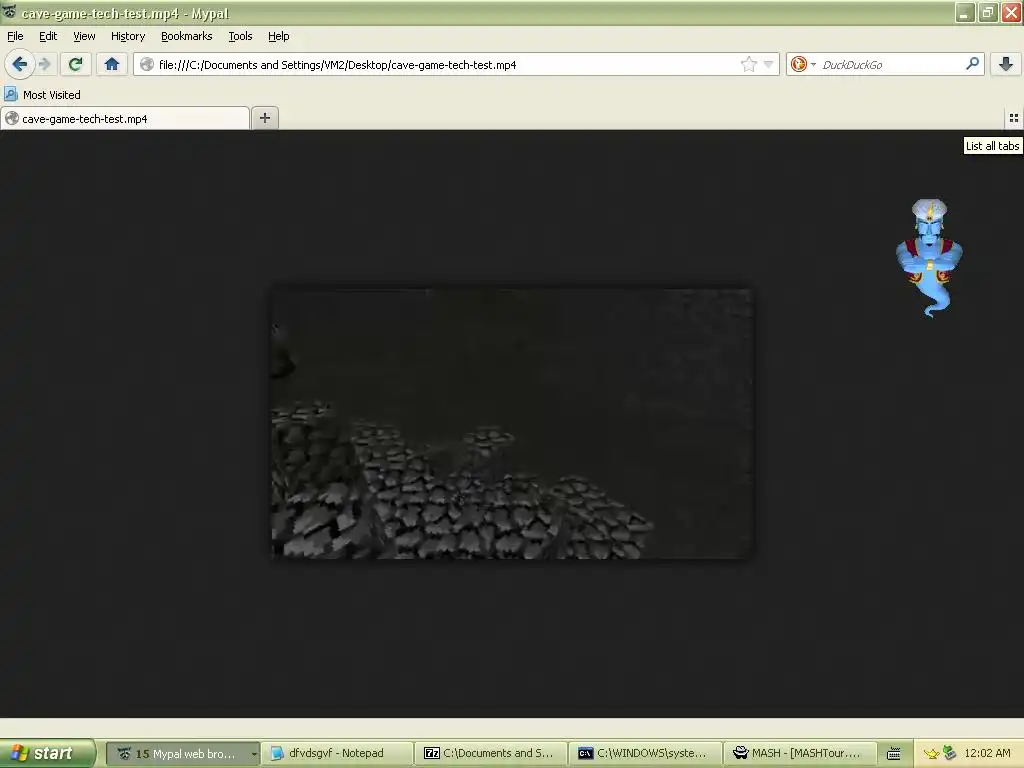
Task: Open the Windows Start button
Action: coord(48,753)
